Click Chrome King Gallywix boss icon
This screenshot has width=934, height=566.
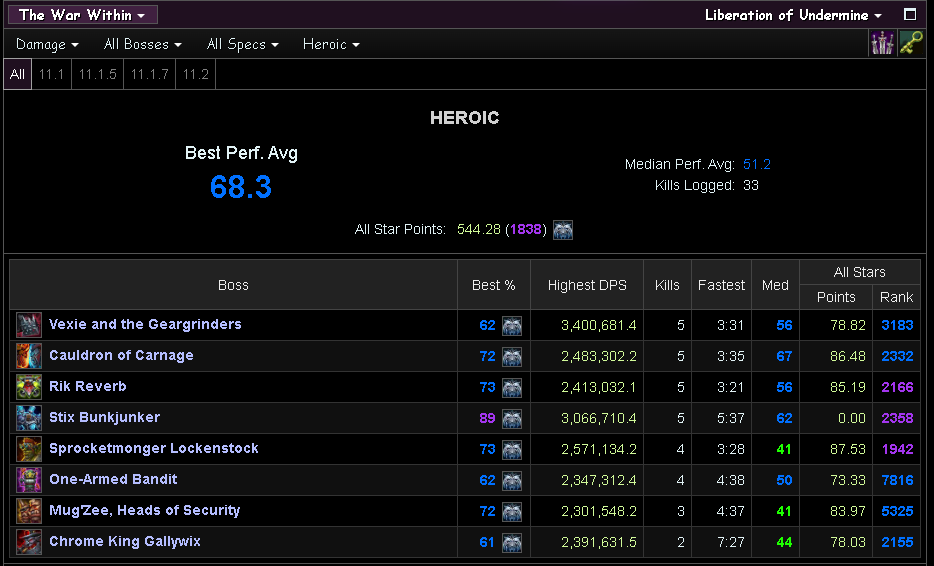coord(29,542)
